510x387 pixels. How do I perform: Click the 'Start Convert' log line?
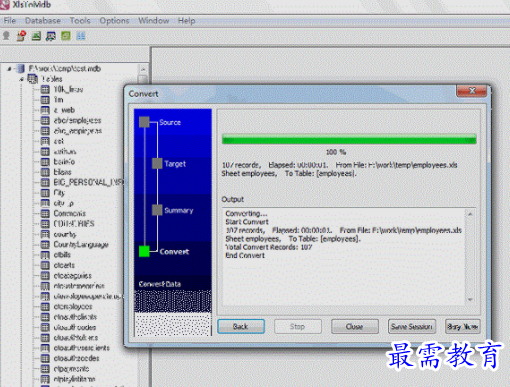(247, 222)
